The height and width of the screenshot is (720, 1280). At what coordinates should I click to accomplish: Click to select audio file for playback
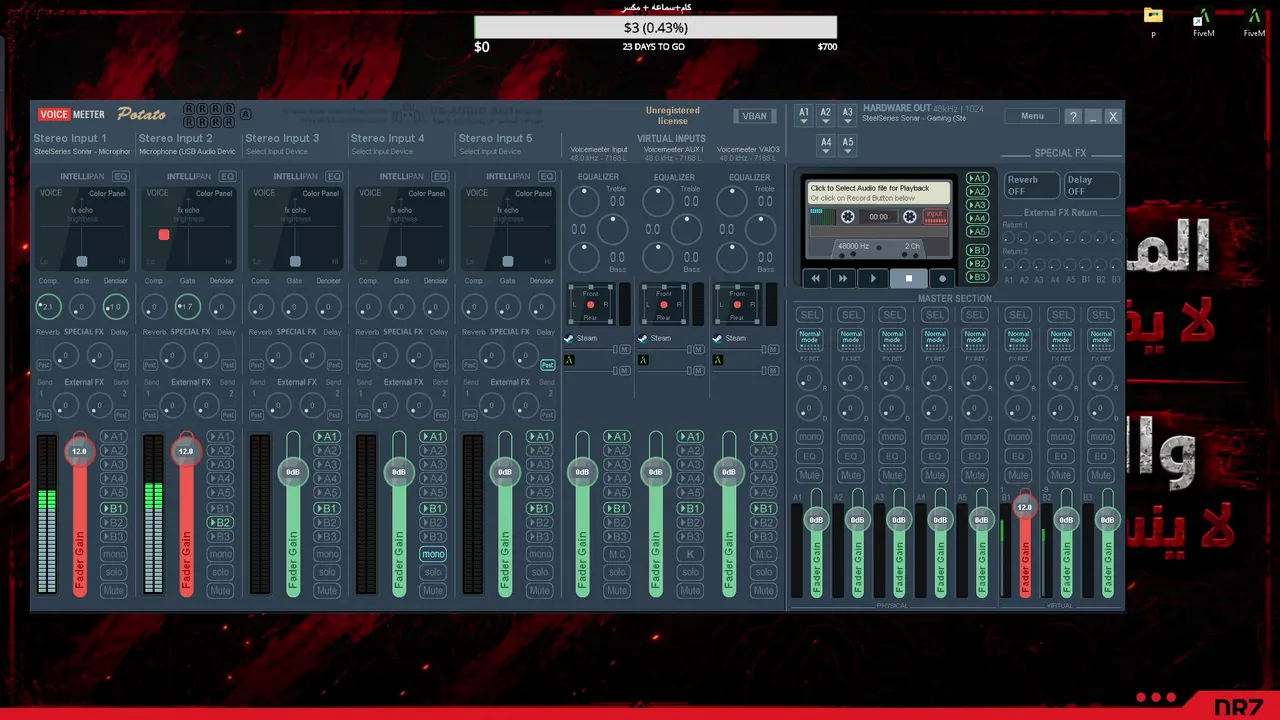(x=879, y=193)
